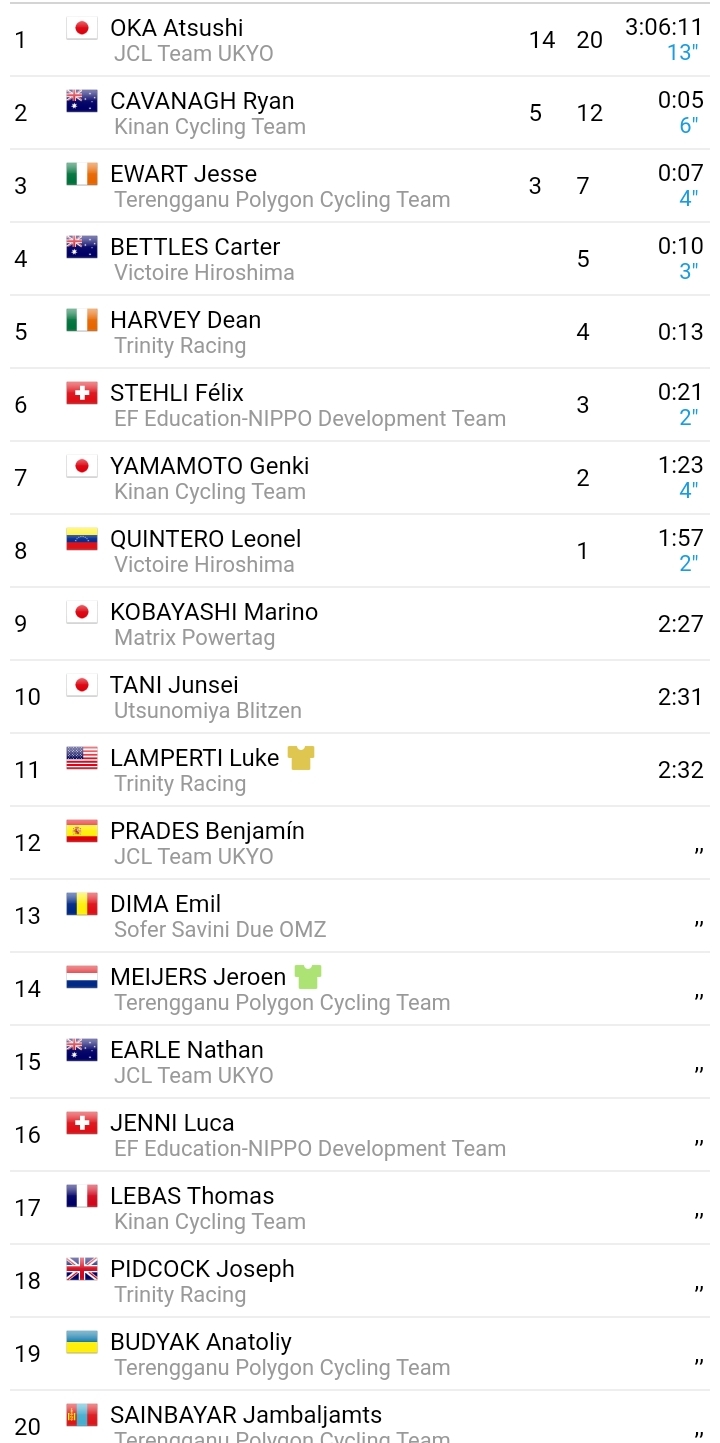
Task: Click the United States flag beside Lamperti Luke
Action: [x=82, y=758]
